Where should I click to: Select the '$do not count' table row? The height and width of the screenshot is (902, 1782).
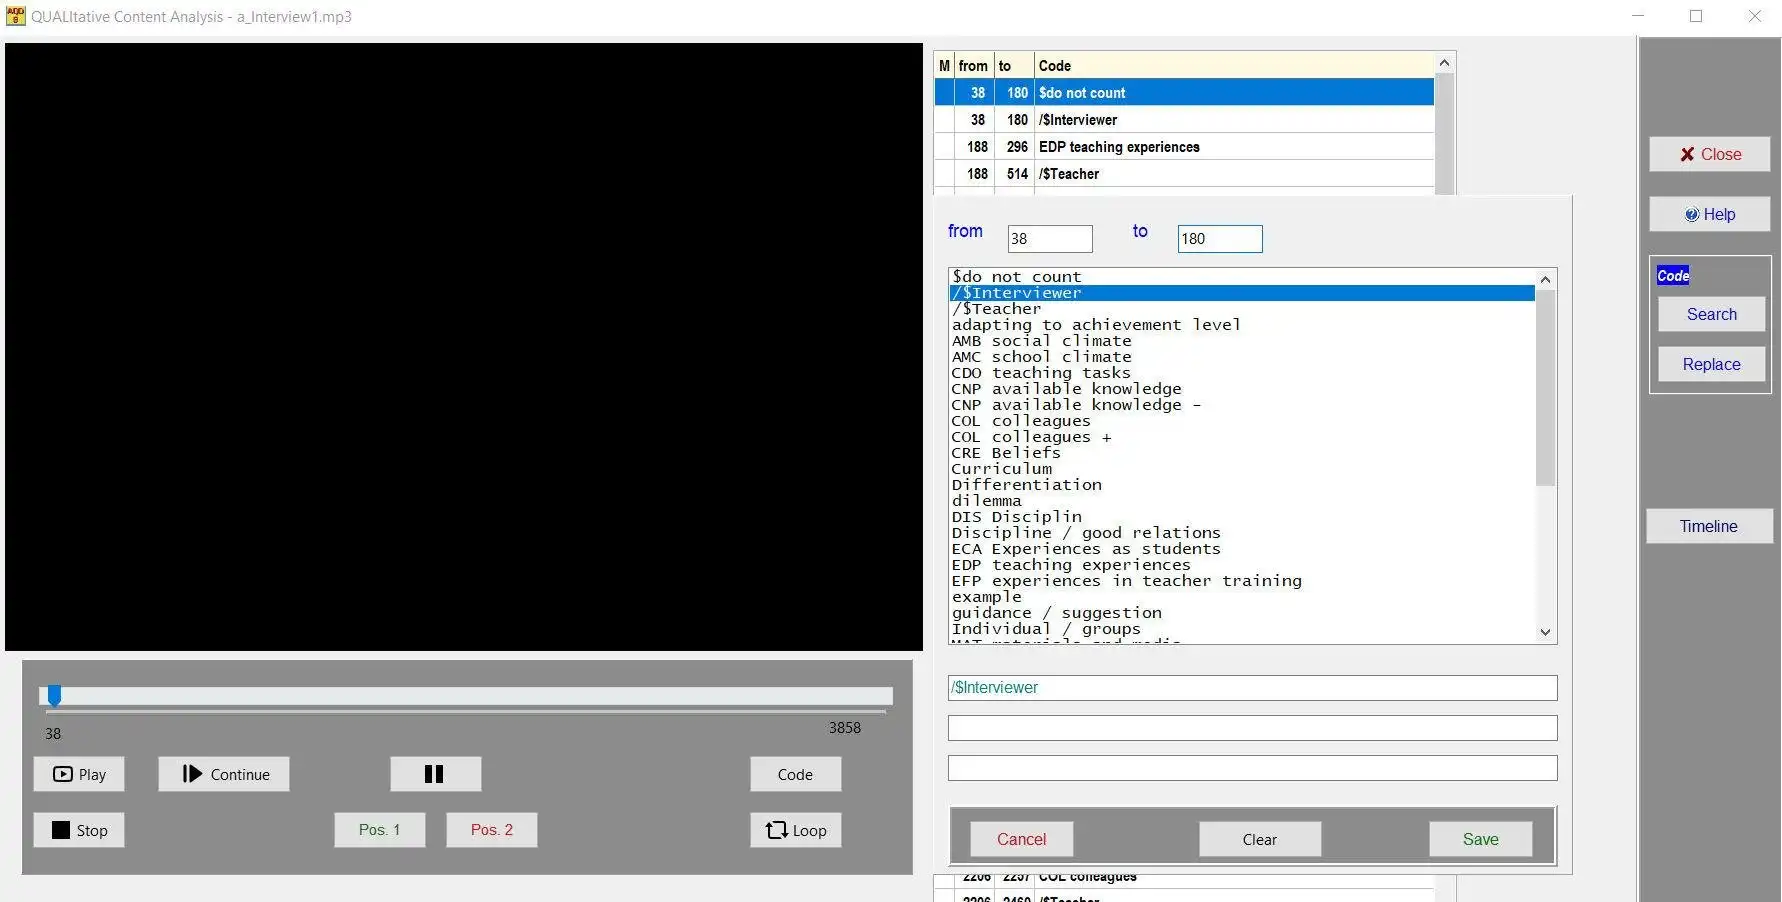tap(1184, 93)
